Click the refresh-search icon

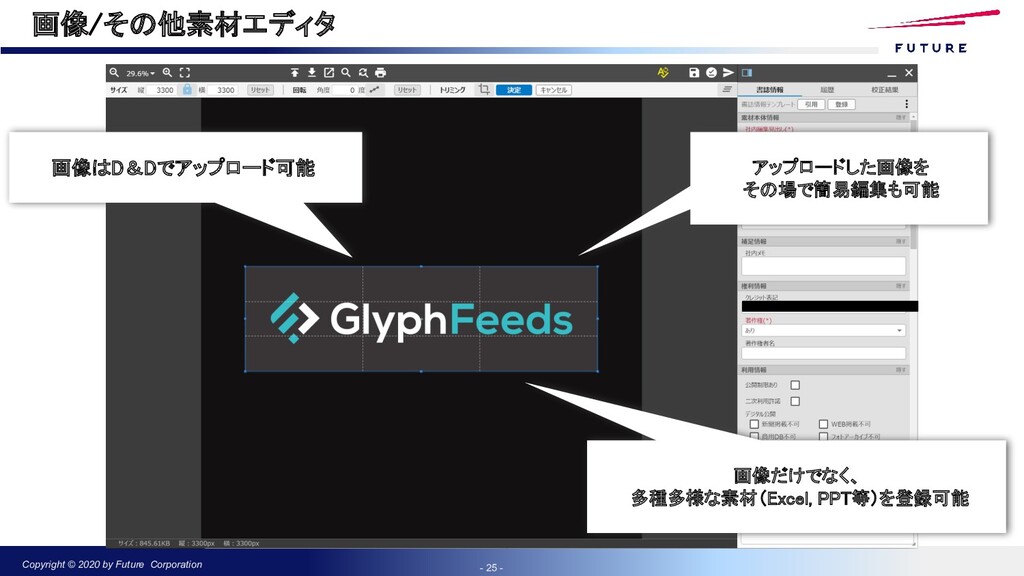[x=363, y=72]
